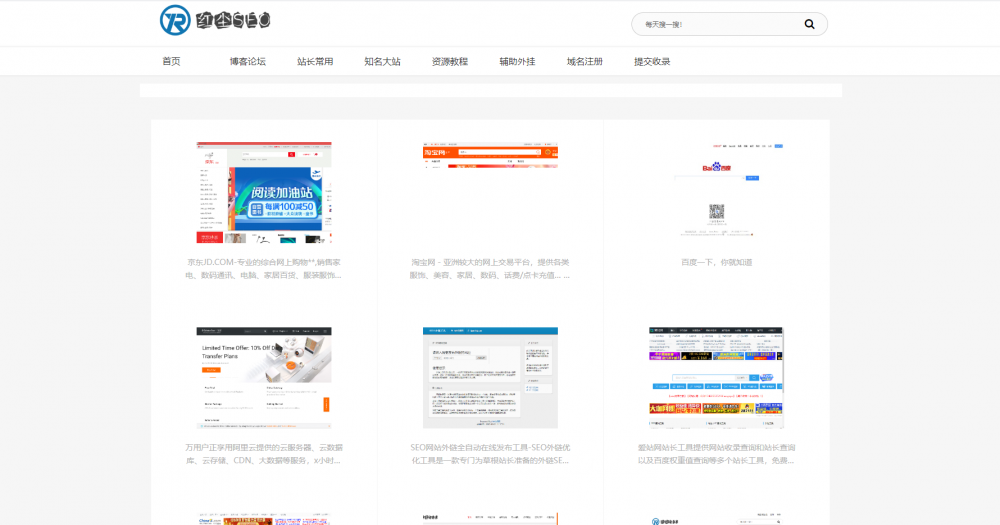
Task: Open the 资源教程 navigation item
Action: 450,61
